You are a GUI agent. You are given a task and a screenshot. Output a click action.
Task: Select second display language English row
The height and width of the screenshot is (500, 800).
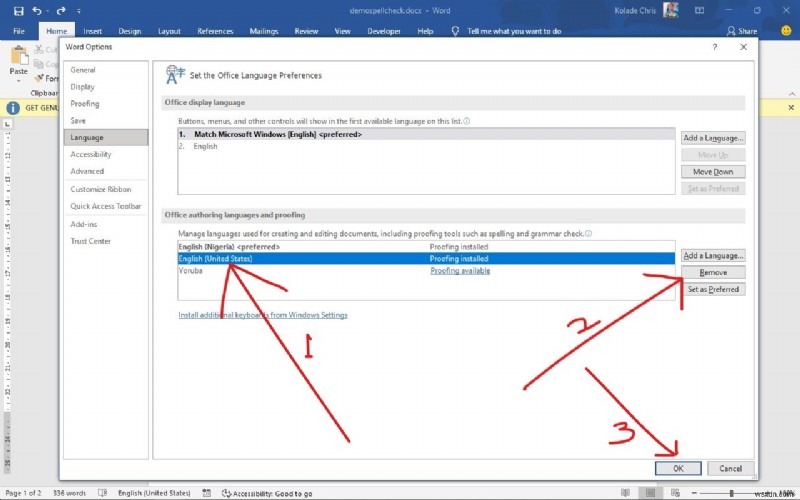pyautogui.click(x=426, y=146)
